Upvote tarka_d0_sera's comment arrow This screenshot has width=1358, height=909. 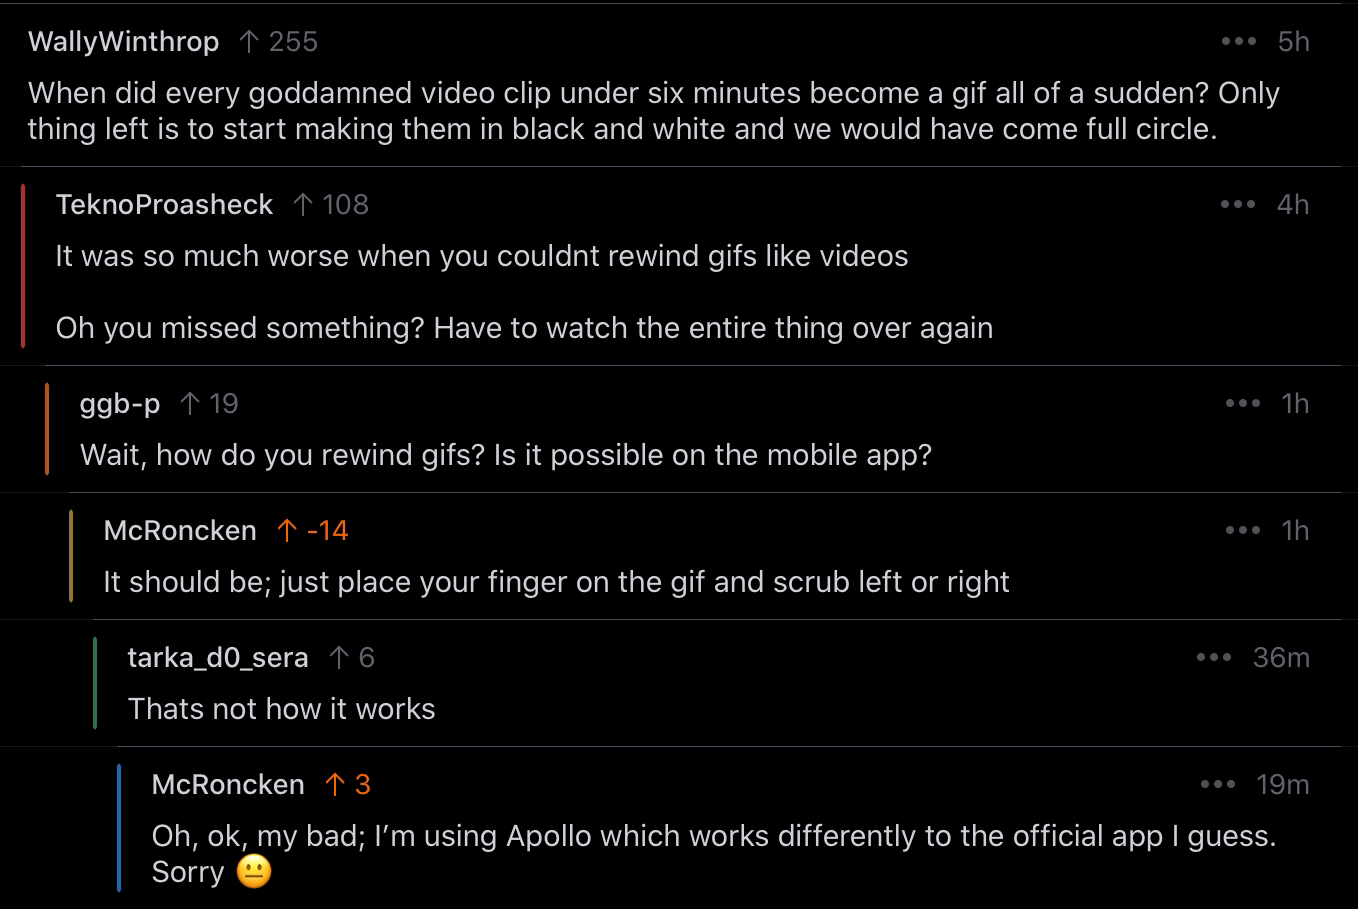coord(339,658)
